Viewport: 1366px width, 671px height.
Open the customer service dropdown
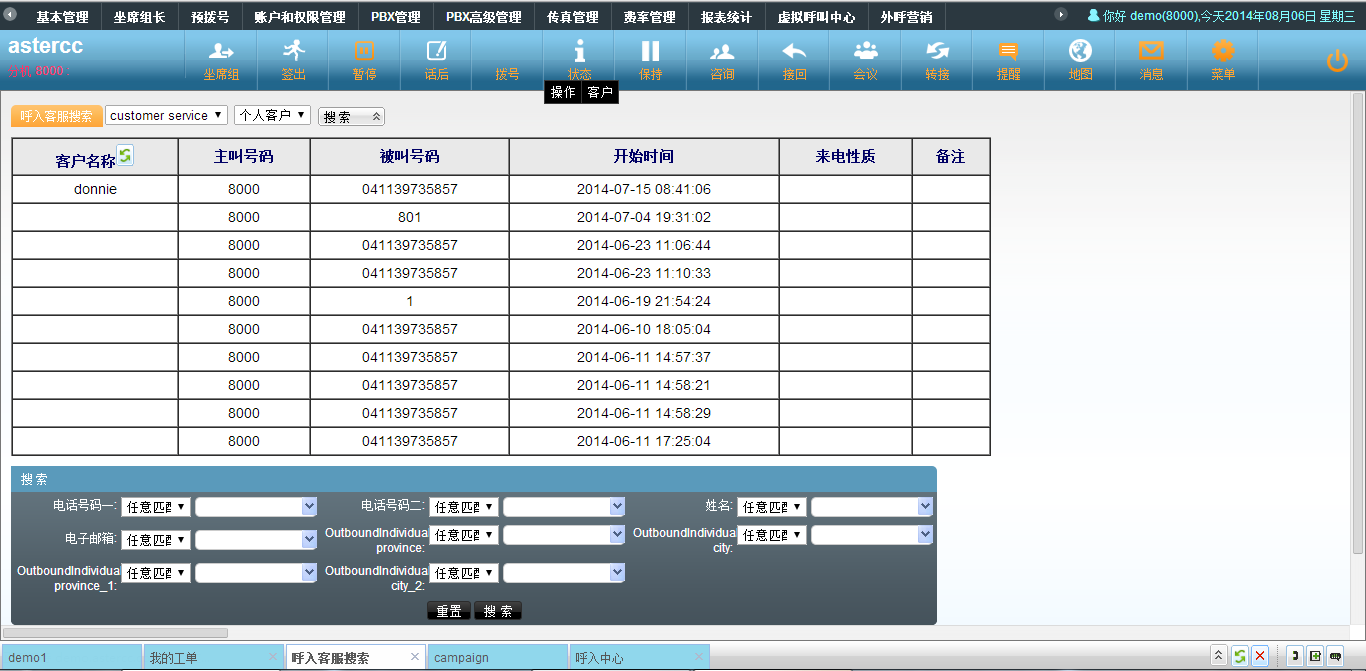[x=166, y=116]
